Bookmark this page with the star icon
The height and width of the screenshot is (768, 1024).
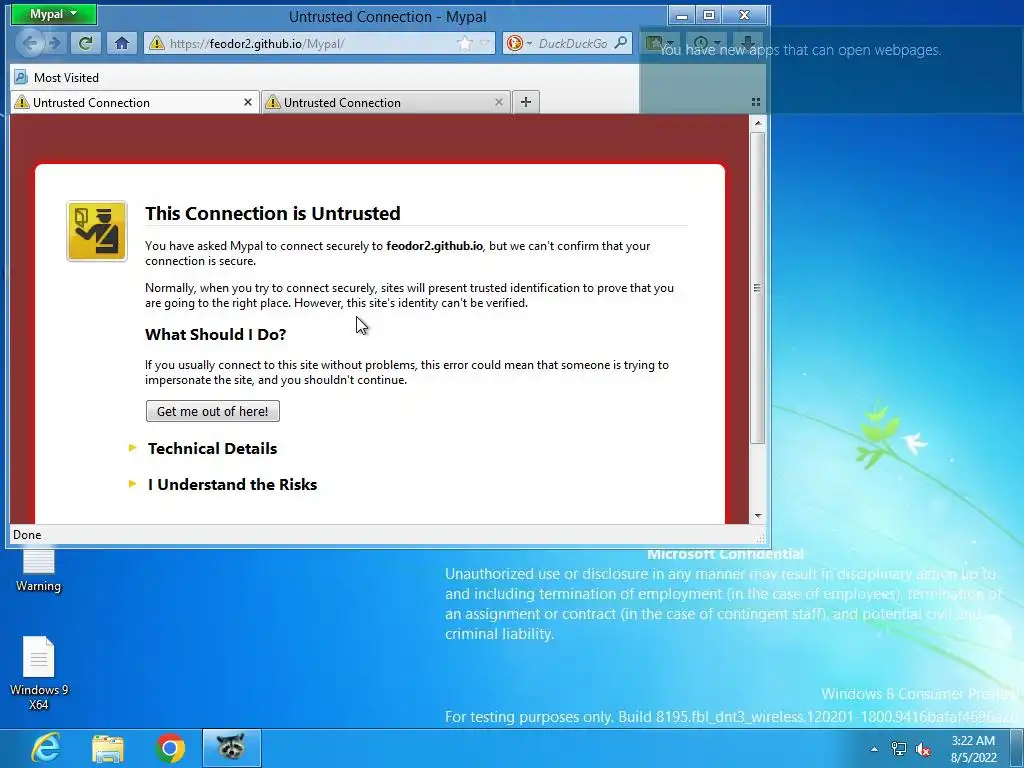pos(464,43)
